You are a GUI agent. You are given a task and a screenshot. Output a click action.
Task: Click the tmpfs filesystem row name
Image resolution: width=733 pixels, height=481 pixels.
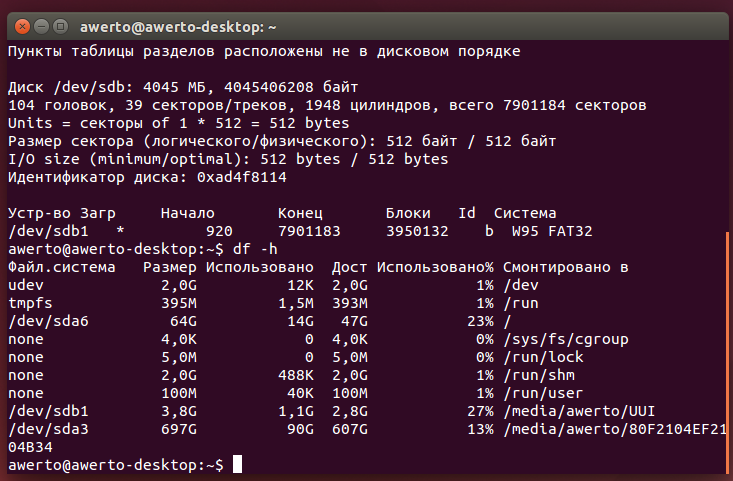click(x=30, y=303)
